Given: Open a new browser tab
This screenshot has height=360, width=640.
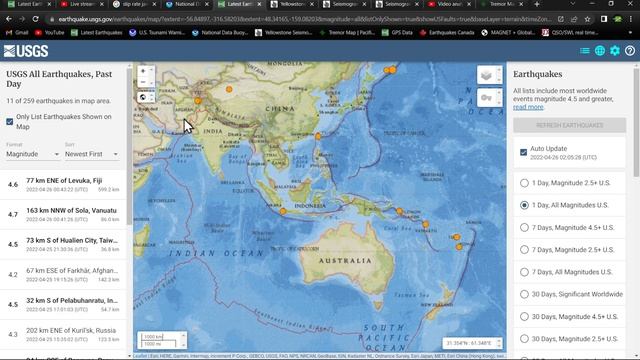Looking at the screenshot, I should 537,4.
